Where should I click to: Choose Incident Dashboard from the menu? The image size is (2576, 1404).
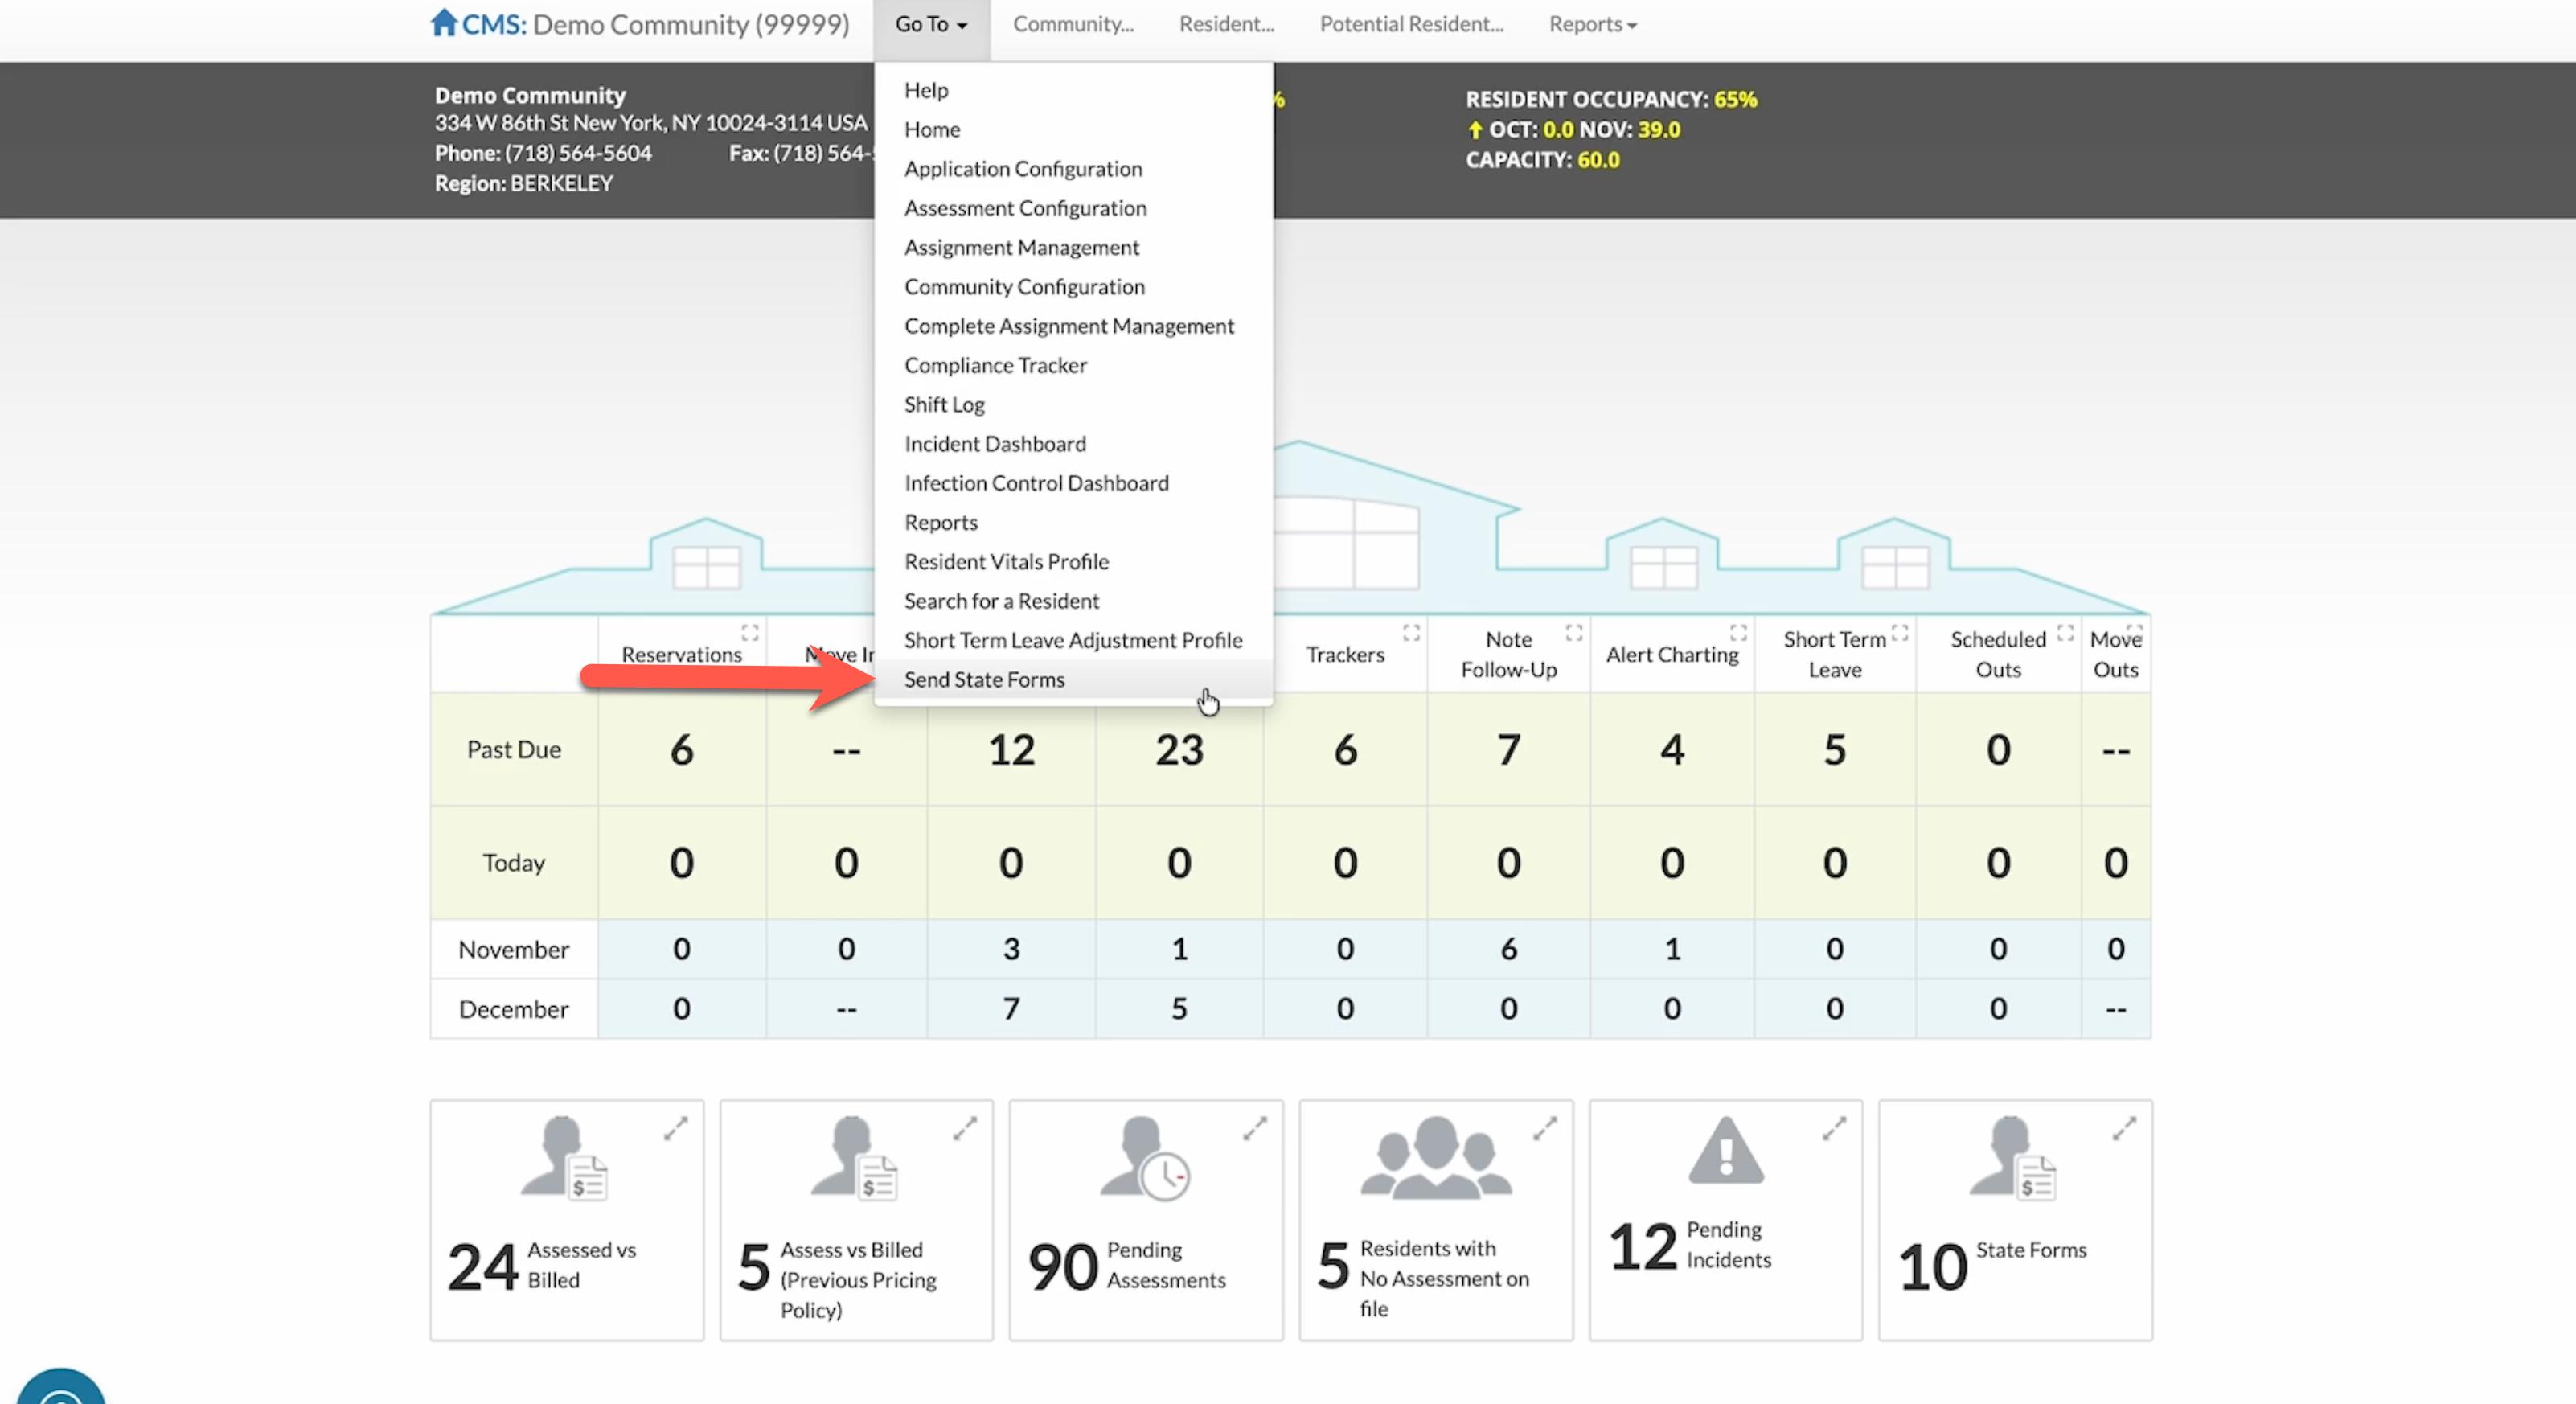click(x=994, y=444)
